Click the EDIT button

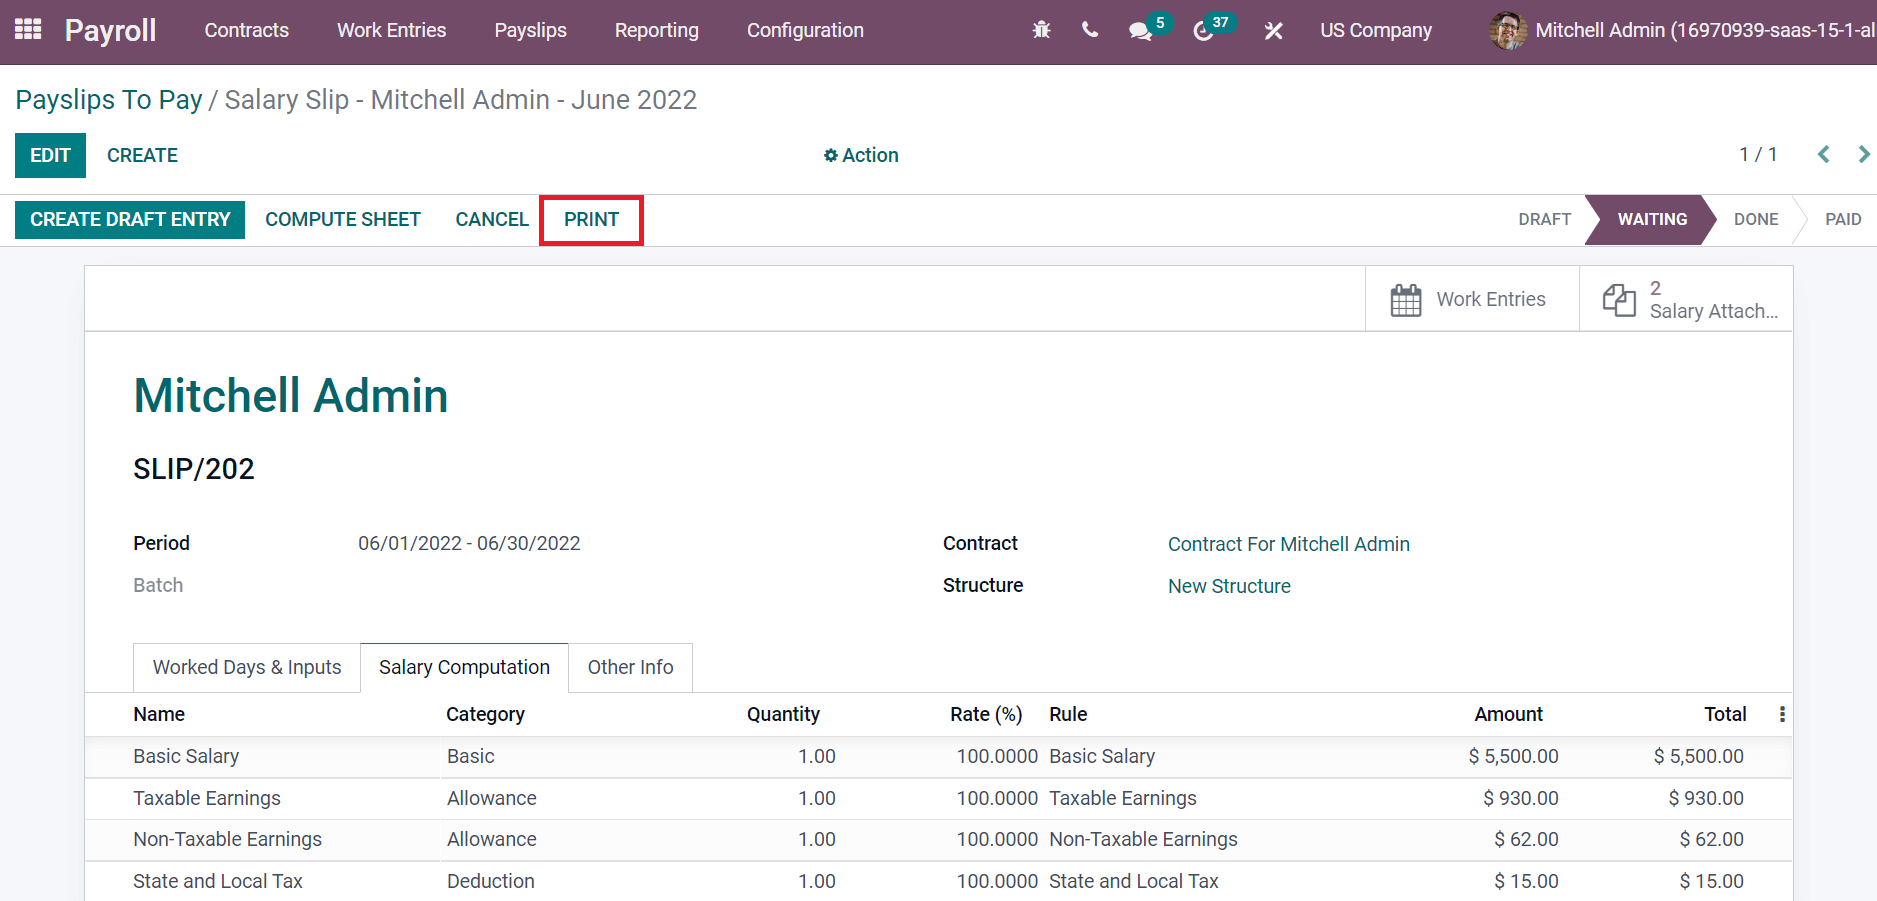(x=50, y=155)
